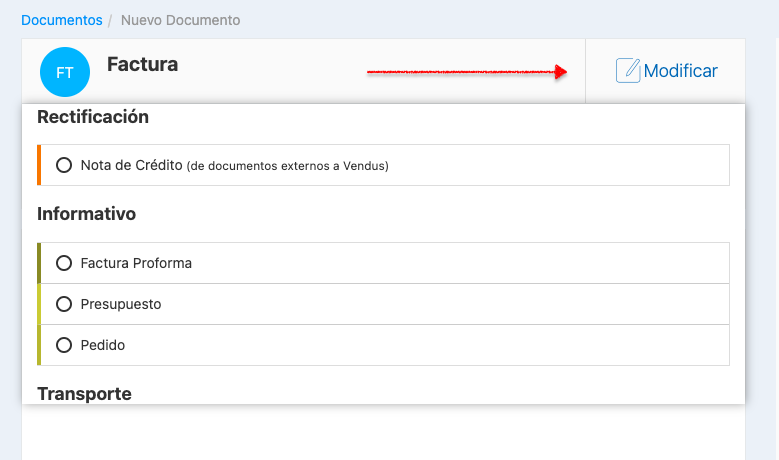
Task: Click the red arrow pointing to Modificar
Action: click(x=467, y=72)
